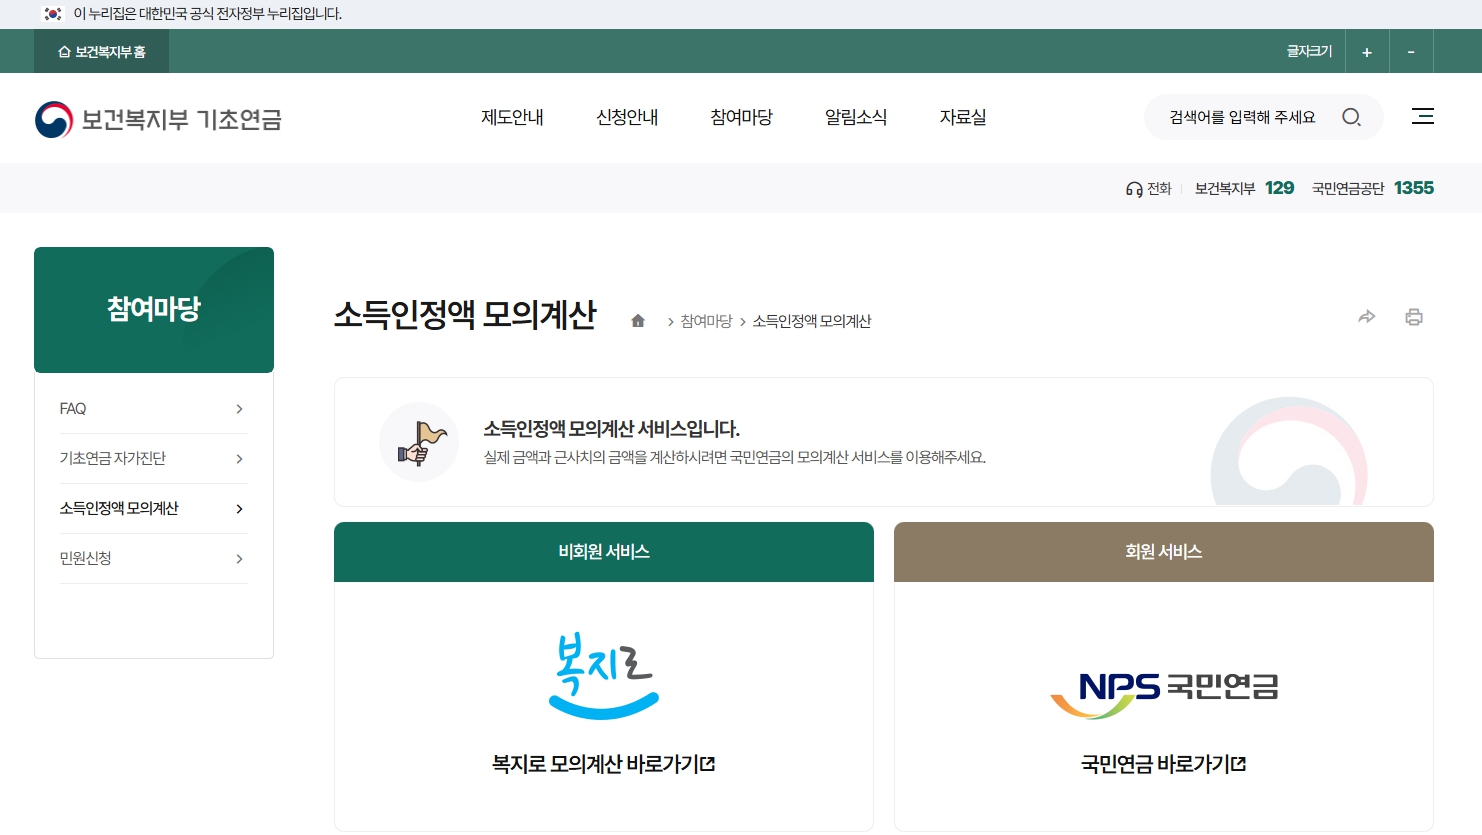The width and height of the screenshot is (1482, 835).
Task: Expand the 소득인정액 모의계산 sidebar chevron
Action: [x=239, y=509]
